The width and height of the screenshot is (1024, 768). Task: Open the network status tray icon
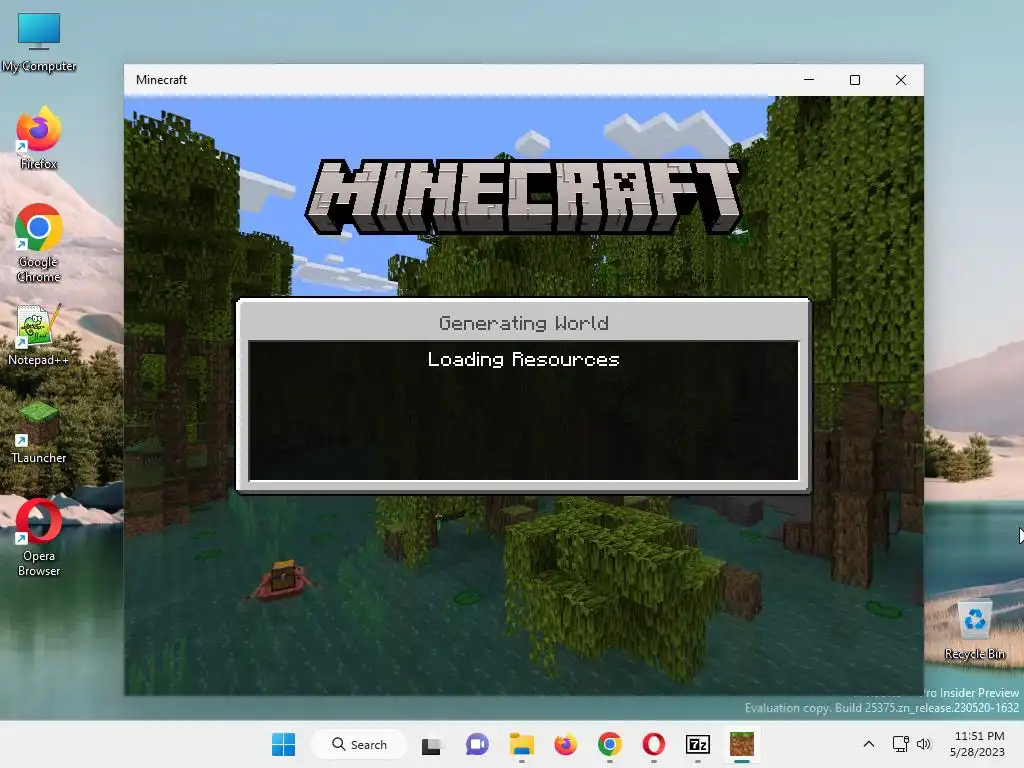pos(901,744)
